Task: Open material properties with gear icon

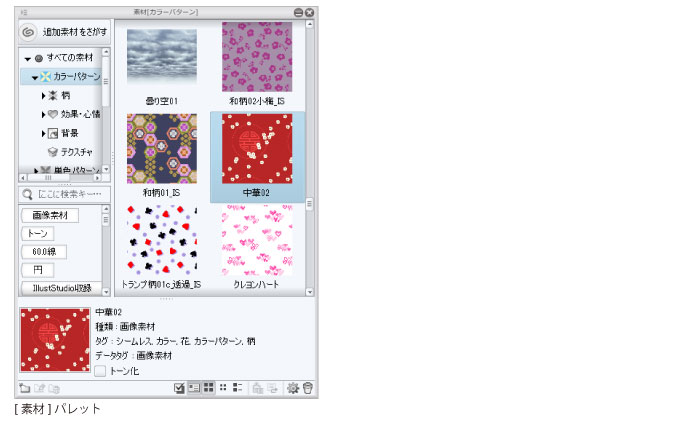Action: coord(293,388)
